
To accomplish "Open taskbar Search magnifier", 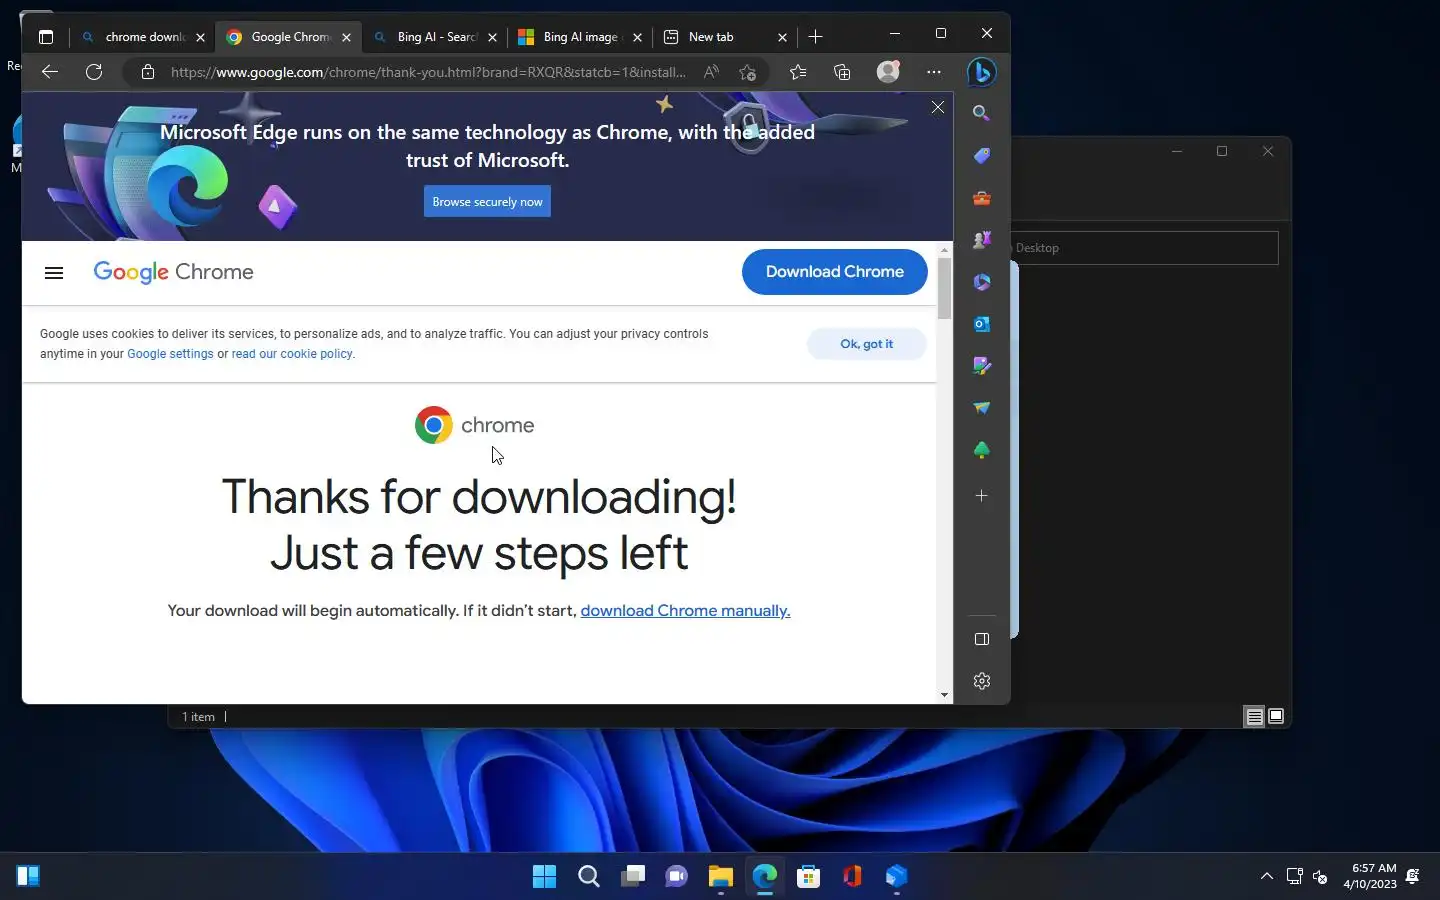I will point(589,877).
